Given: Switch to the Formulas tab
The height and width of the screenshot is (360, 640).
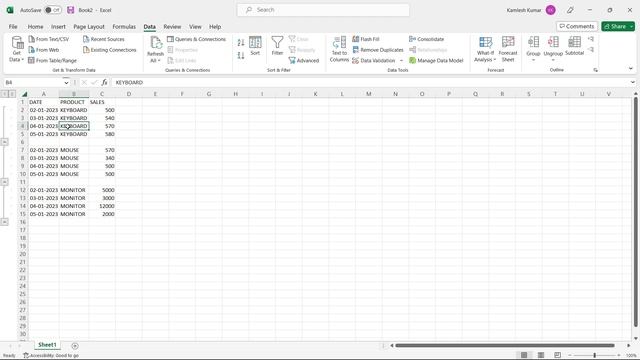Looking at the screenshot, I should 124,27.
